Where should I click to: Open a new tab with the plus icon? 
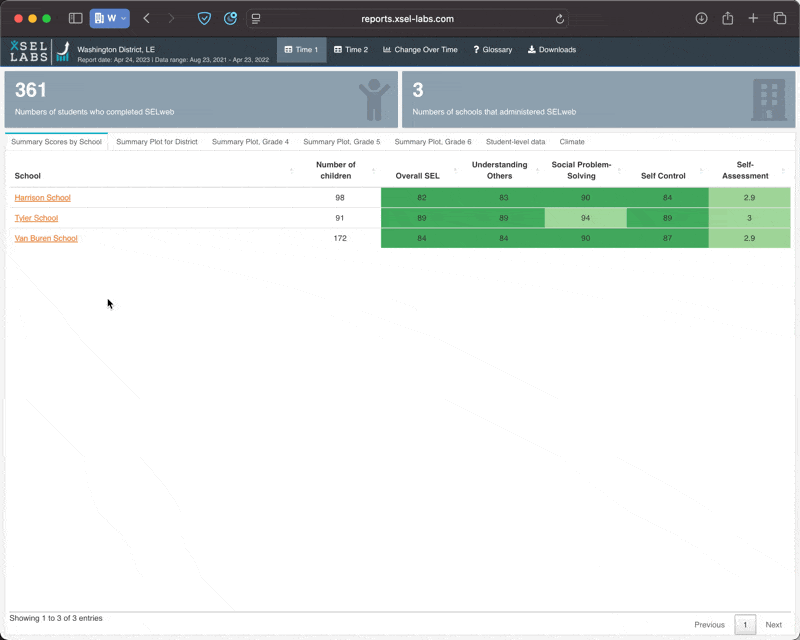tap(753, 18)
